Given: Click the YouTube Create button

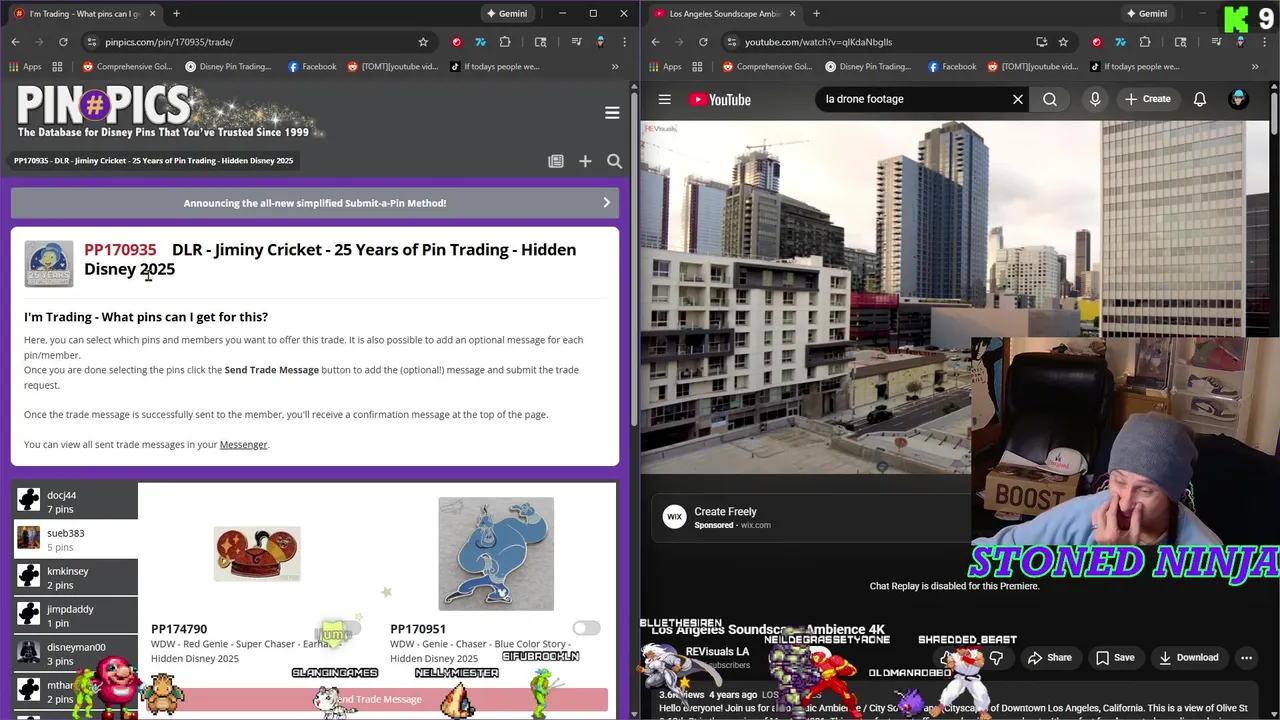Looking at the screenshot, I should pyautogui.click(x=1147, y=99).
